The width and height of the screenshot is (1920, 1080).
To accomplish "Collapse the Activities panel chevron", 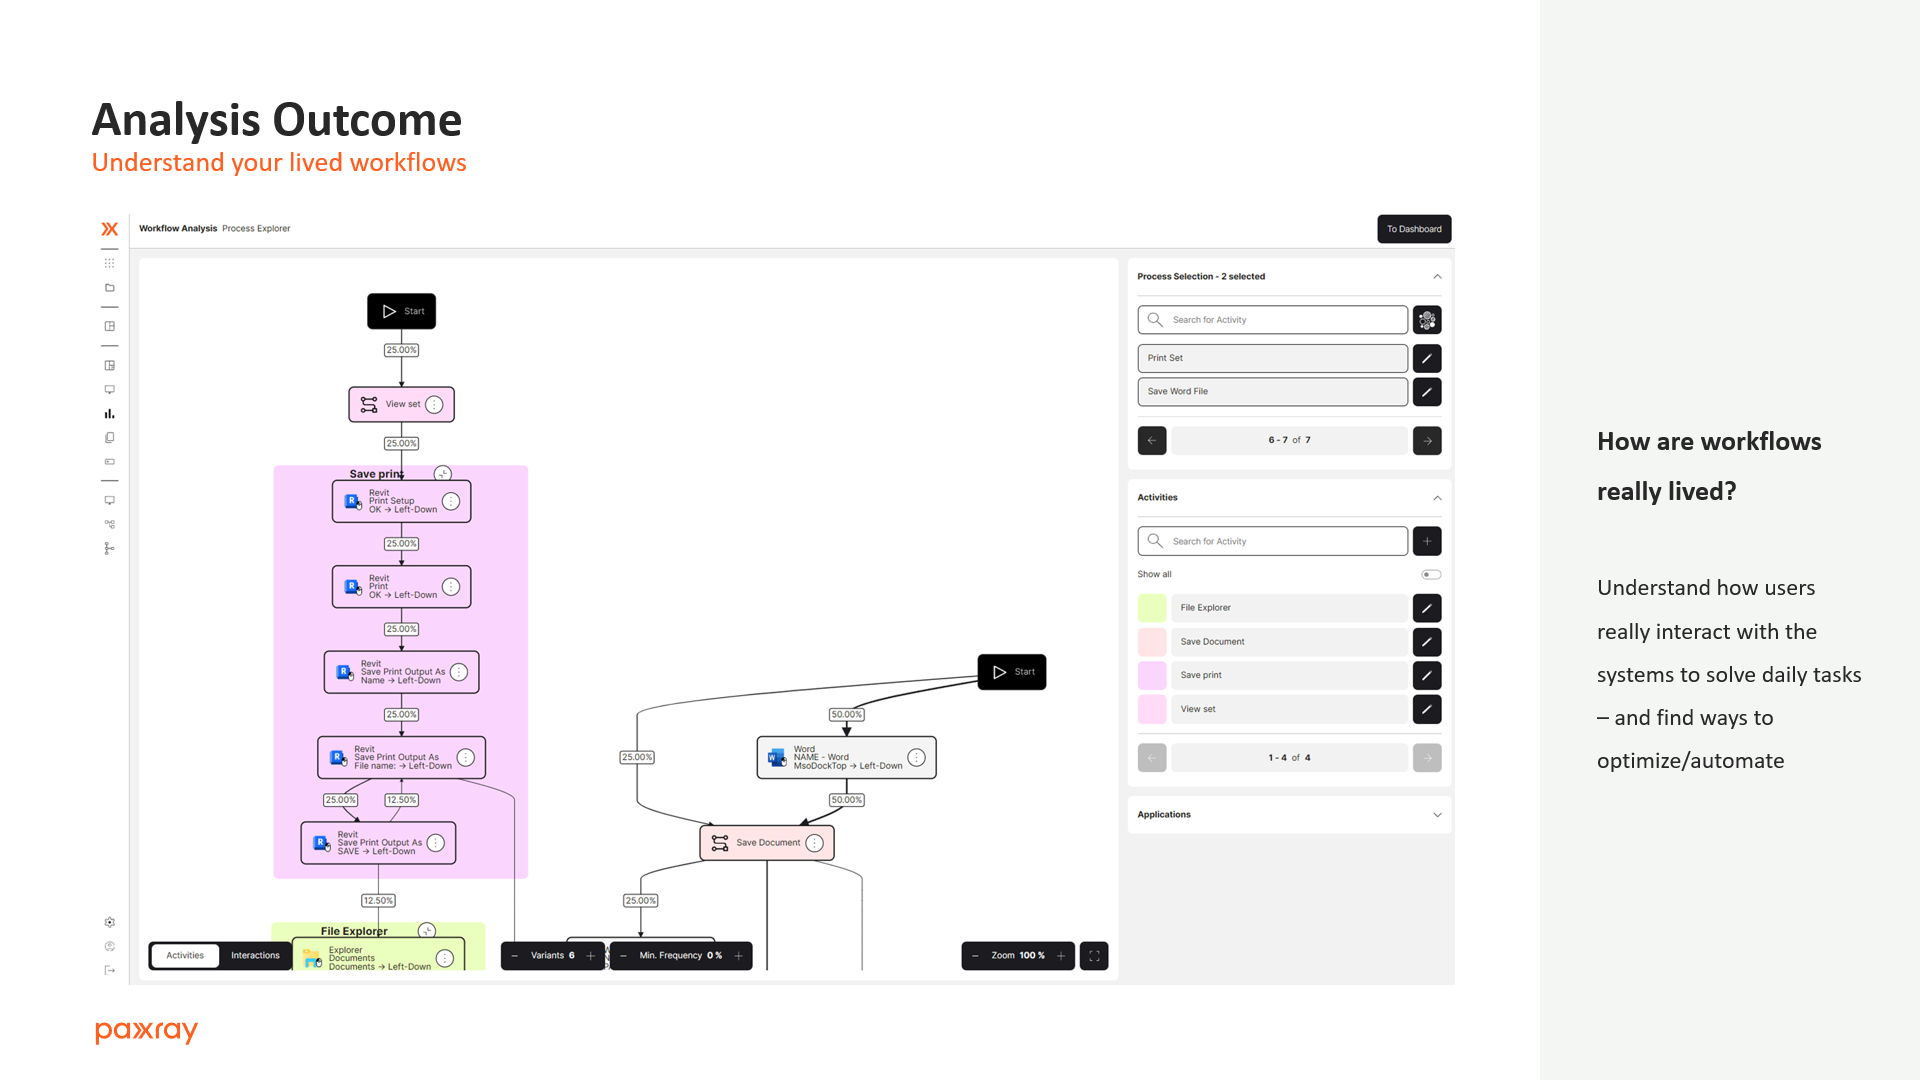I will coord(1437,498).
